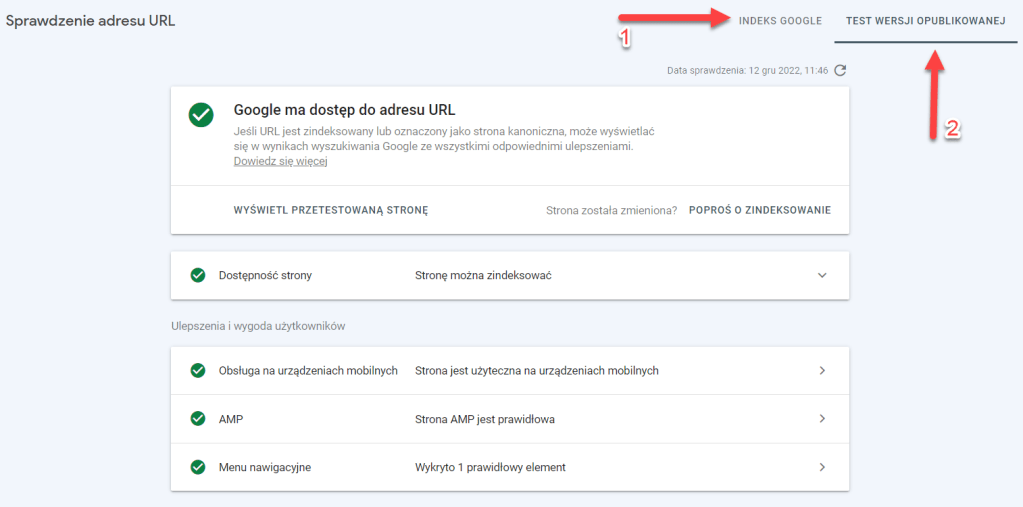Click the red arrow annotation labeled 2
The image size is (1023, 507).
pyautogui.click(x=934, y=95)
